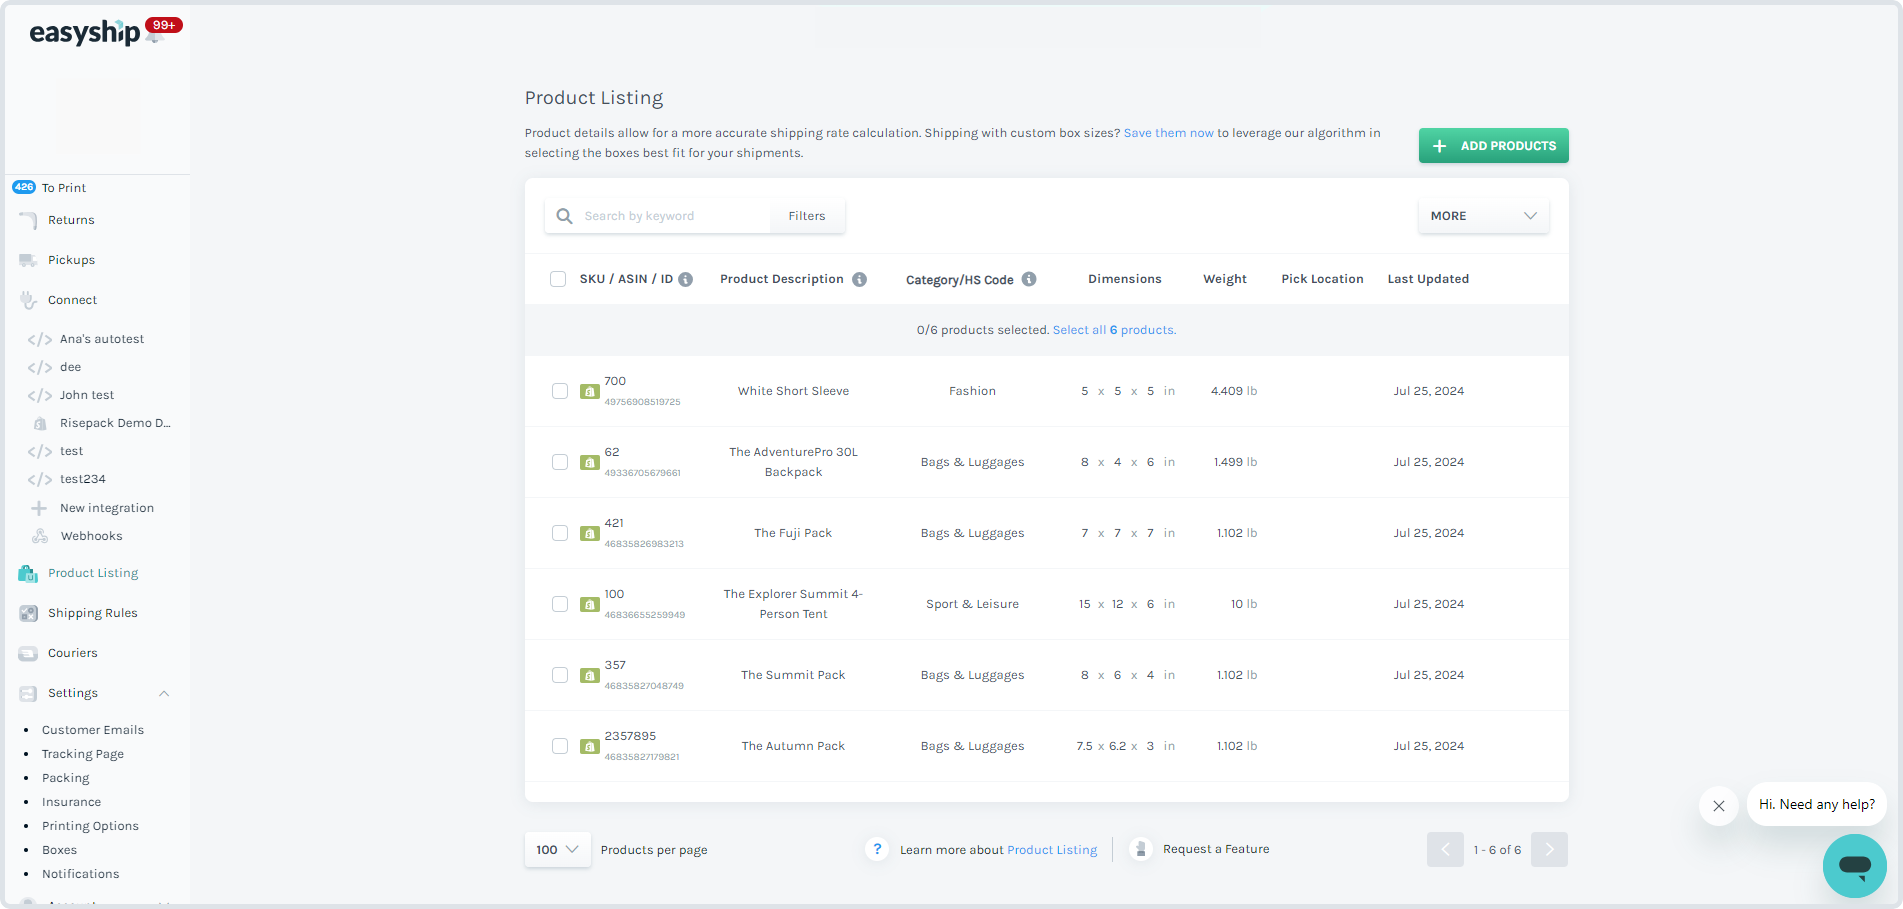Go to next page arrow

point(1549,850)
